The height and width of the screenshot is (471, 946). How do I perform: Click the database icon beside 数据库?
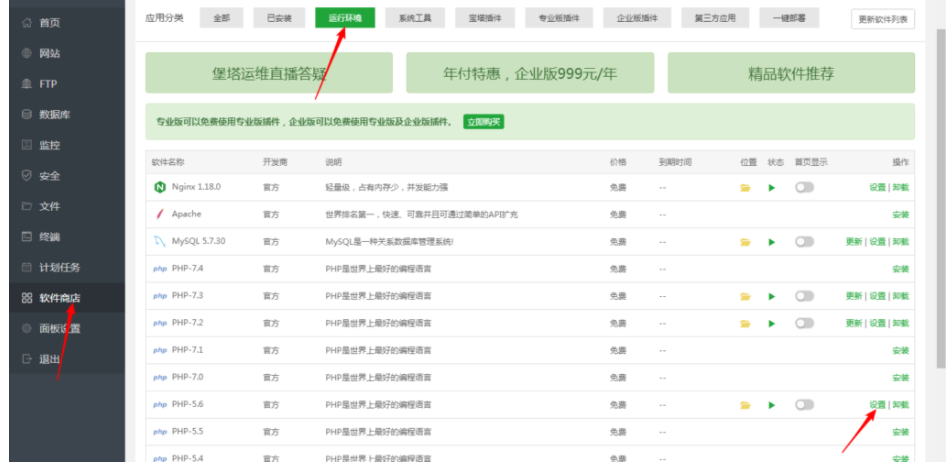27,115
